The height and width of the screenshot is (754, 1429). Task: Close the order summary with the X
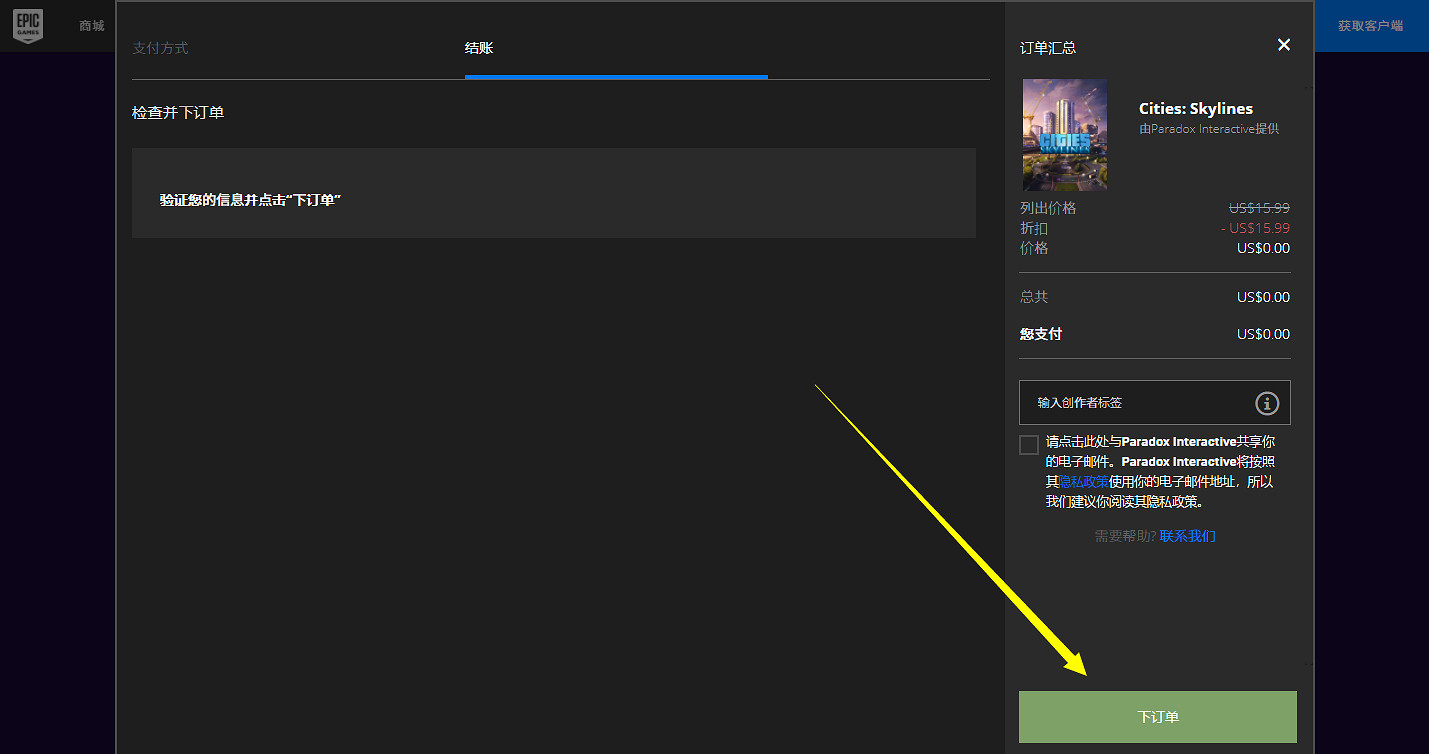1284,45
